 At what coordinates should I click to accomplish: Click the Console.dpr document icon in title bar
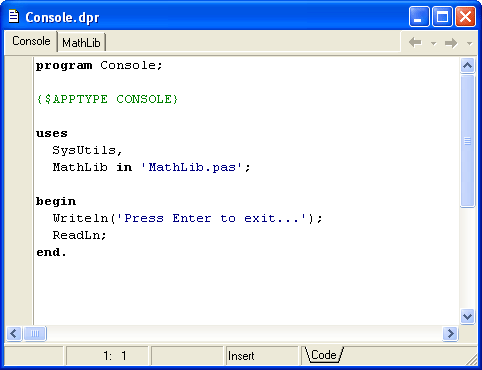click(x=14, y=16)
